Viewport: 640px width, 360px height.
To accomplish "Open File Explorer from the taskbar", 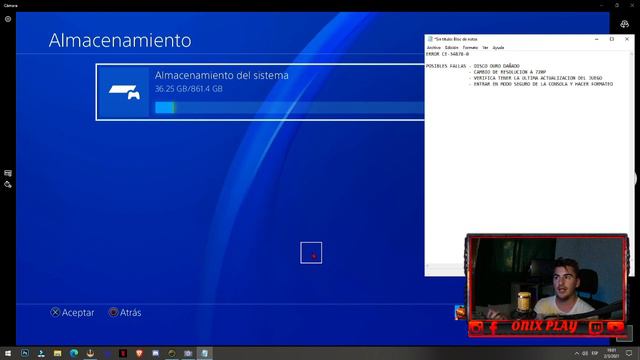I will pos(58,353).
